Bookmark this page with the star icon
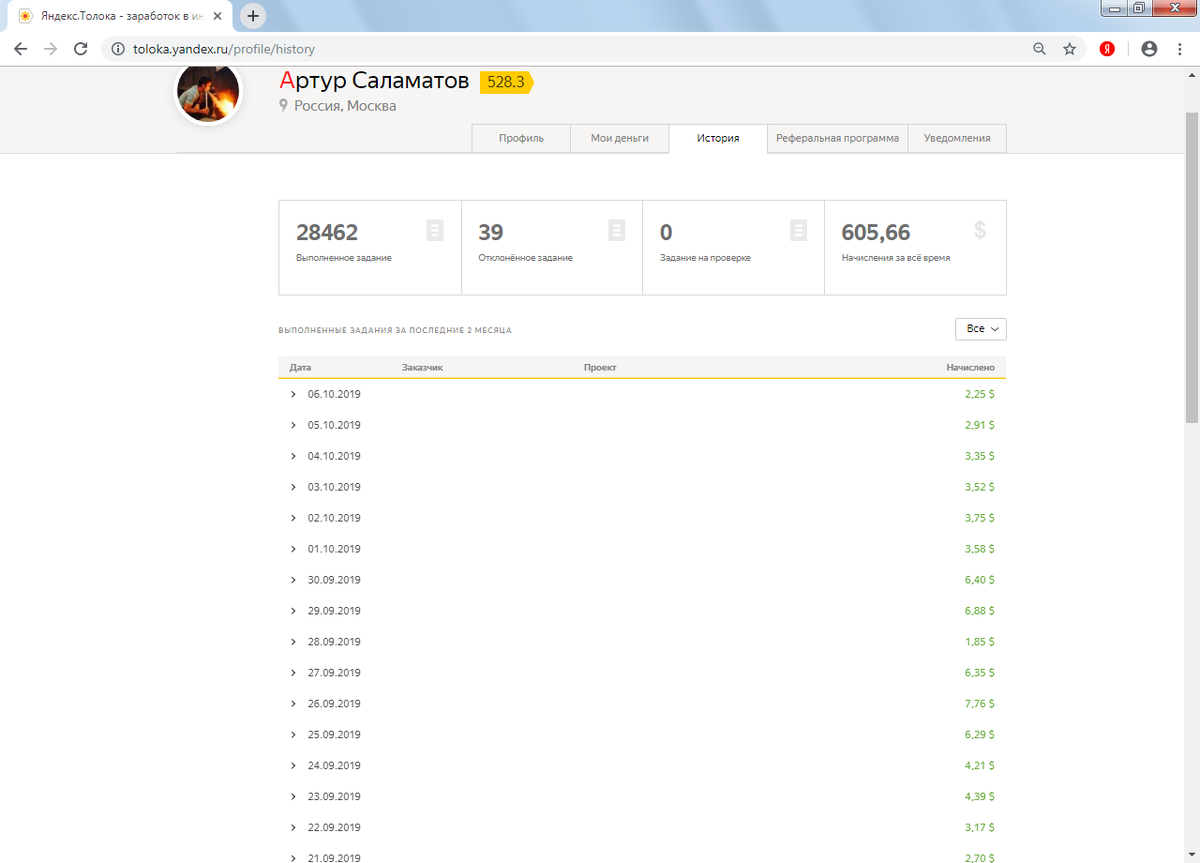Image resolution: width=1200 pixels, height=863 pixels. click(x=1069, y=48)
